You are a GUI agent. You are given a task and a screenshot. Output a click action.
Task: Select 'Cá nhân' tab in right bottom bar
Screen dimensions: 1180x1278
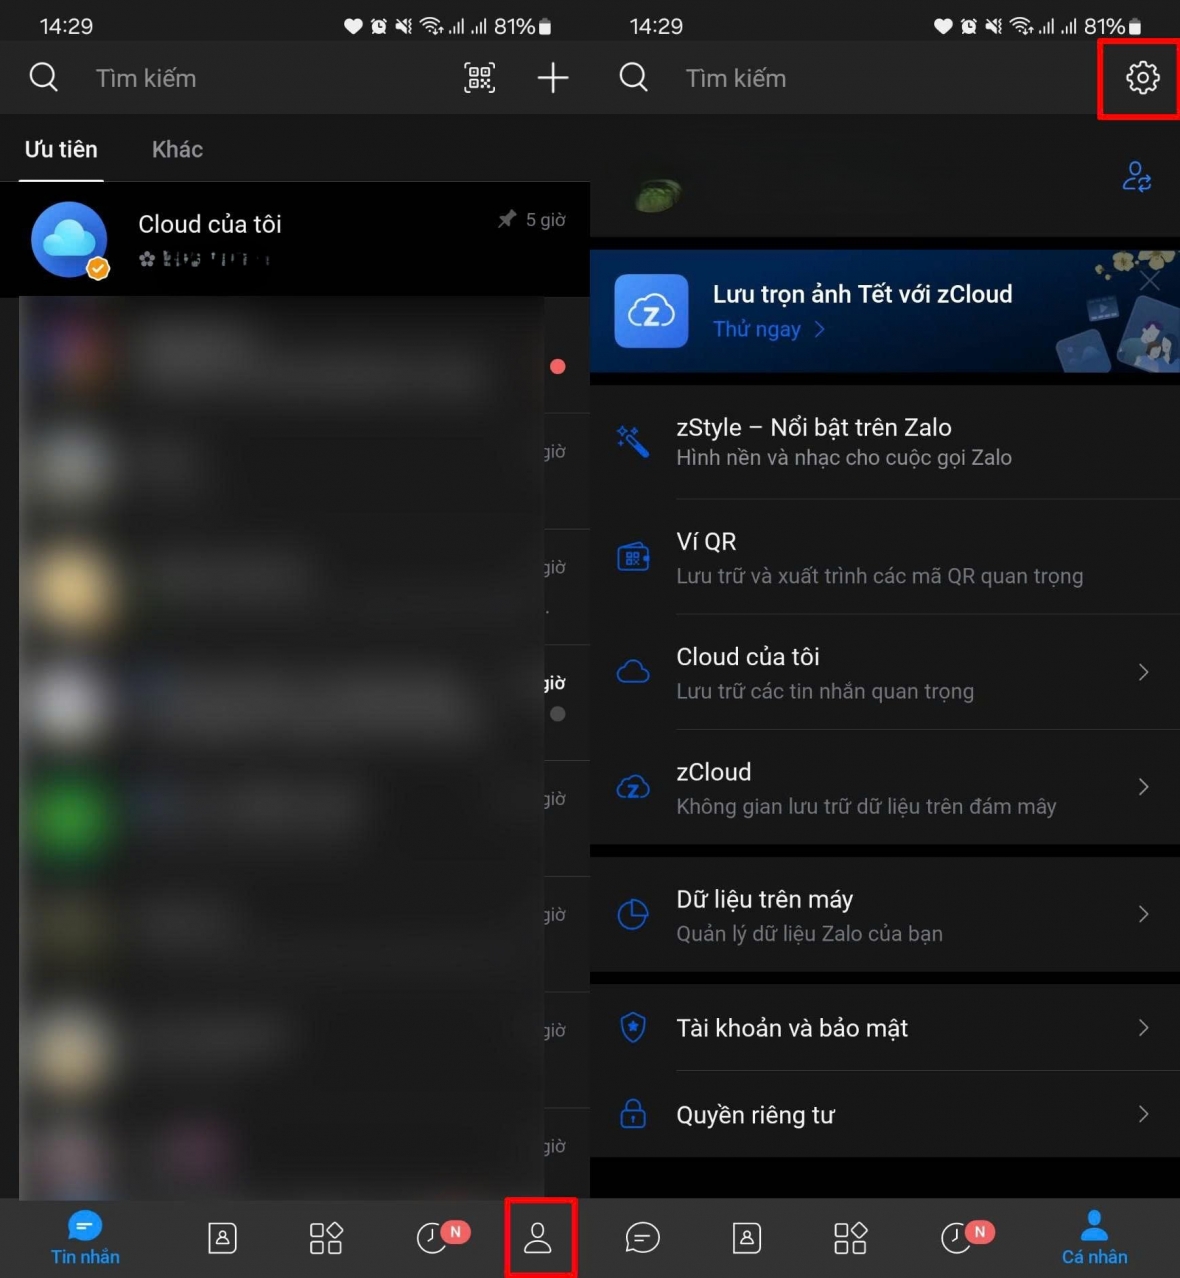1094,1238
